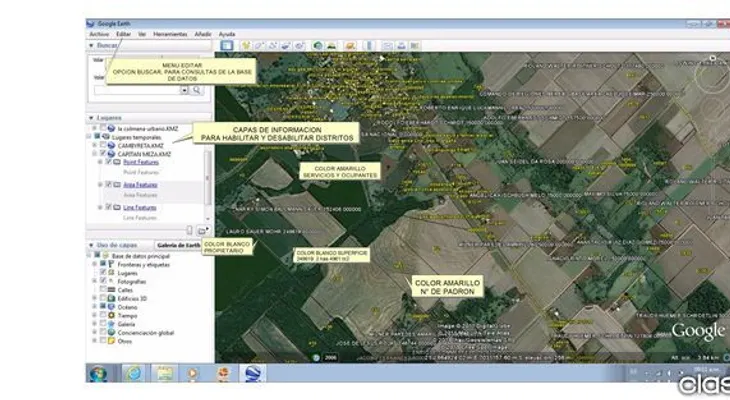Add a placemark with the pushpin tool

246,46
